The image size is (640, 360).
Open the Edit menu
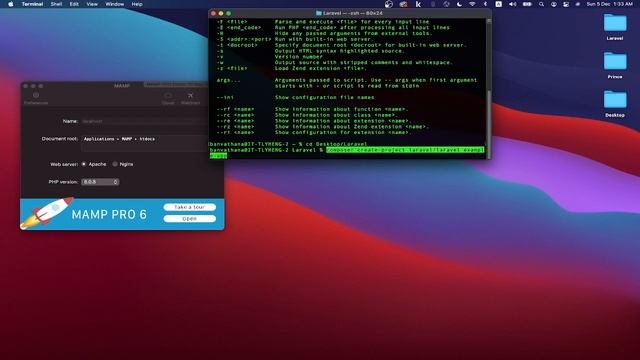point(74,4)
